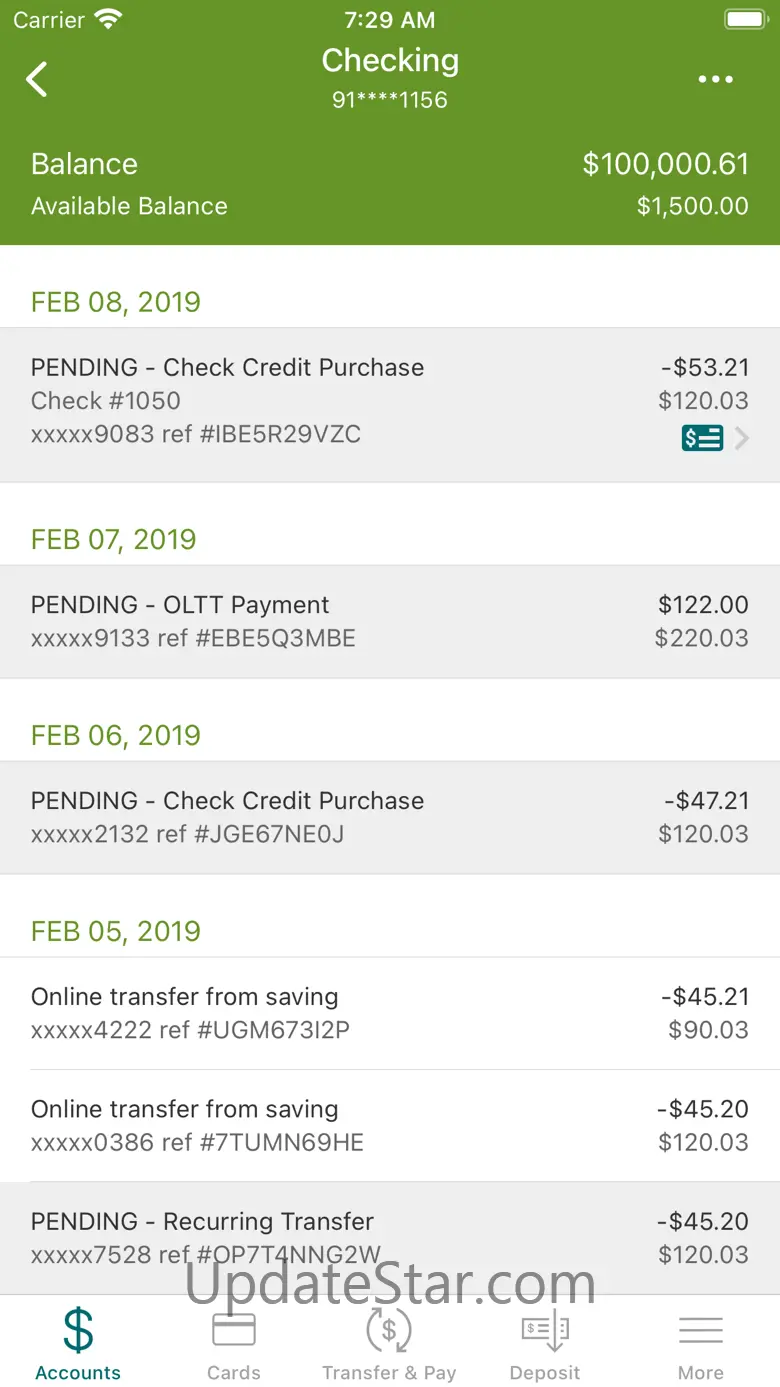
Task: Open the Online transfer ref #UGM673I2P
Action: 390,1013
